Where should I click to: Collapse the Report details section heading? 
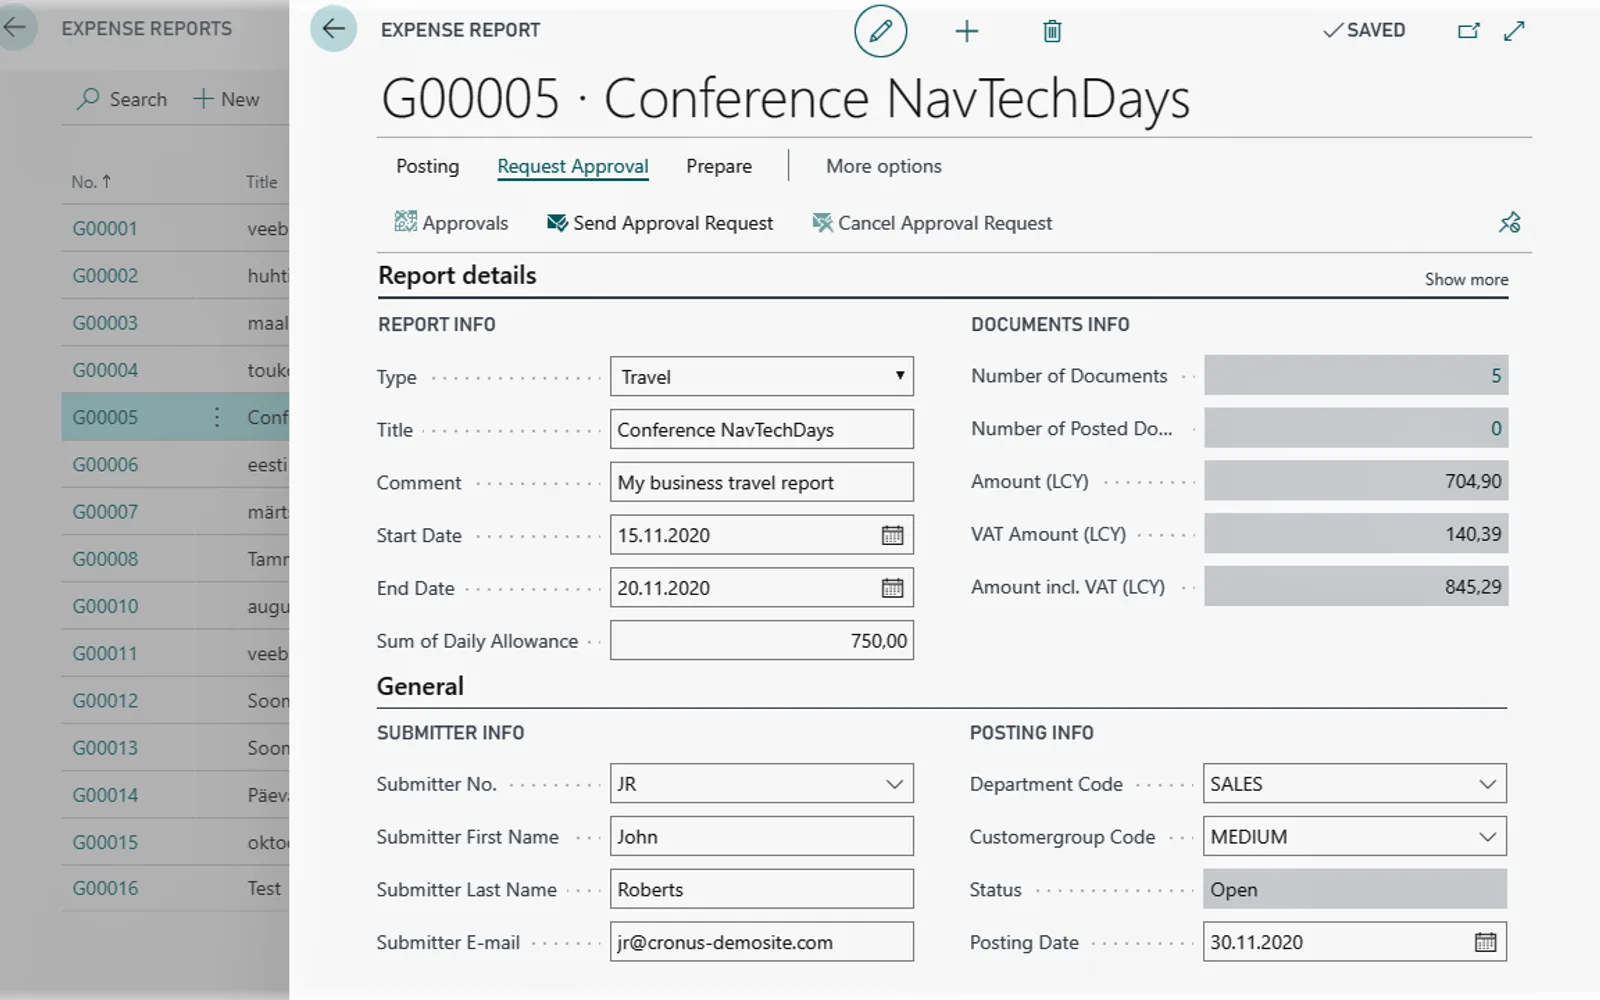[x=457, y=275]
